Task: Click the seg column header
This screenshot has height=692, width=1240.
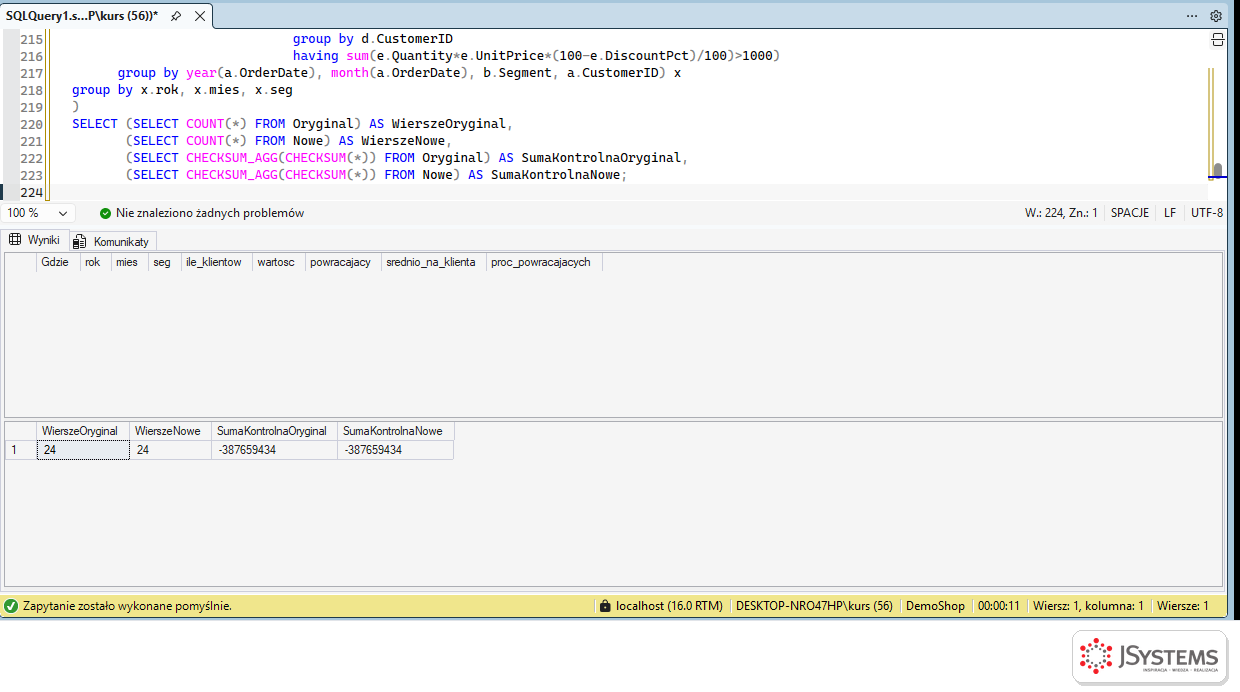Action: 164,262
